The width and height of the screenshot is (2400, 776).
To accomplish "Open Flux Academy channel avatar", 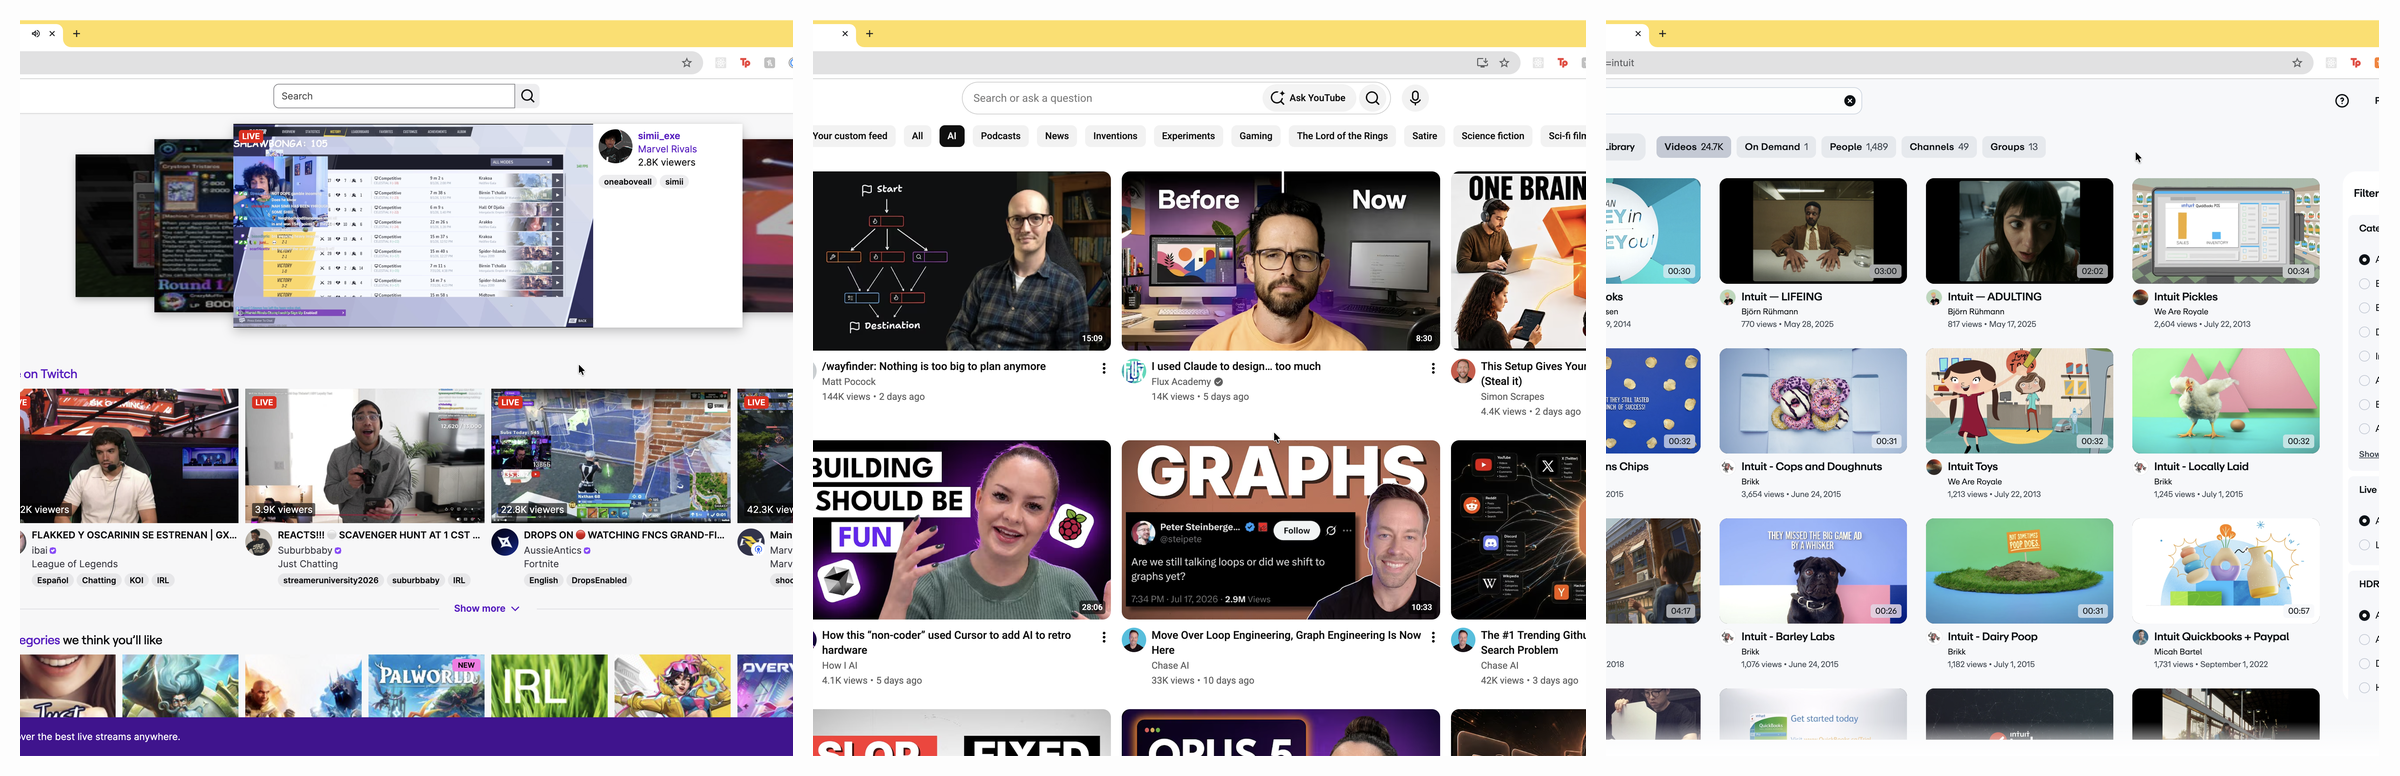I will [x=1134, y=372].
